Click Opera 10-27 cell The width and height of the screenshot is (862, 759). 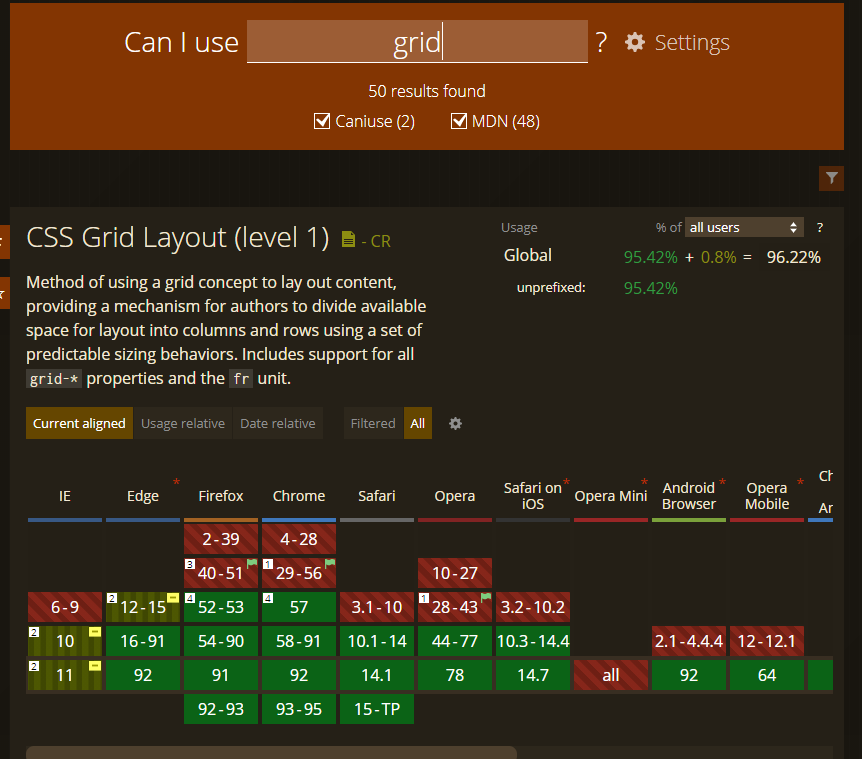455,573
